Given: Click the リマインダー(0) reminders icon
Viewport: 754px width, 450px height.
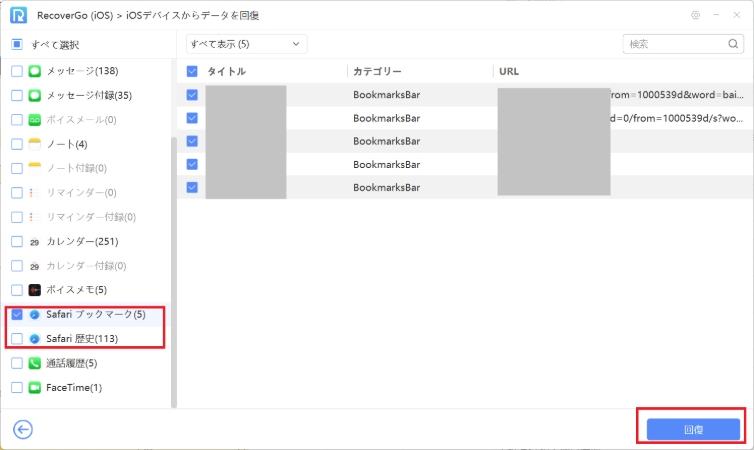Looking at the screenshot, I should [x=35, y=193].
